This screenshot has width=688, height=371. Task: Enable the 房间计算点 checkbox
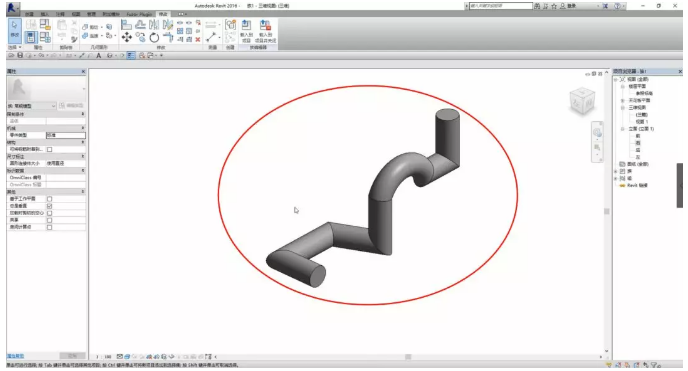coord(49,227)
